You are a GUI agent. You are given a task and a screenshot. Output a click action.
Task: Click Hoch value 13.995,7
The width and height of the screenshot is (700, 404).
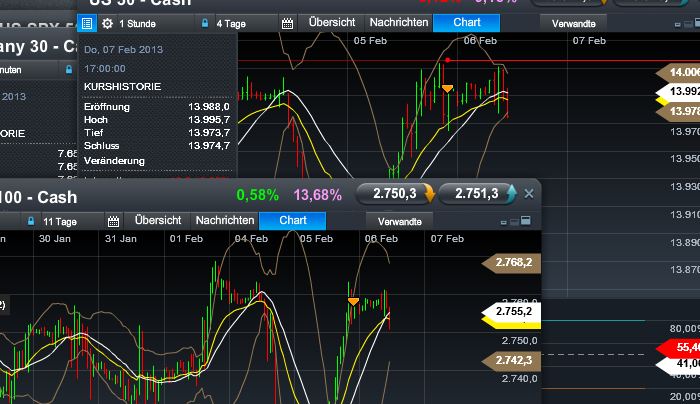click(208, 120)
